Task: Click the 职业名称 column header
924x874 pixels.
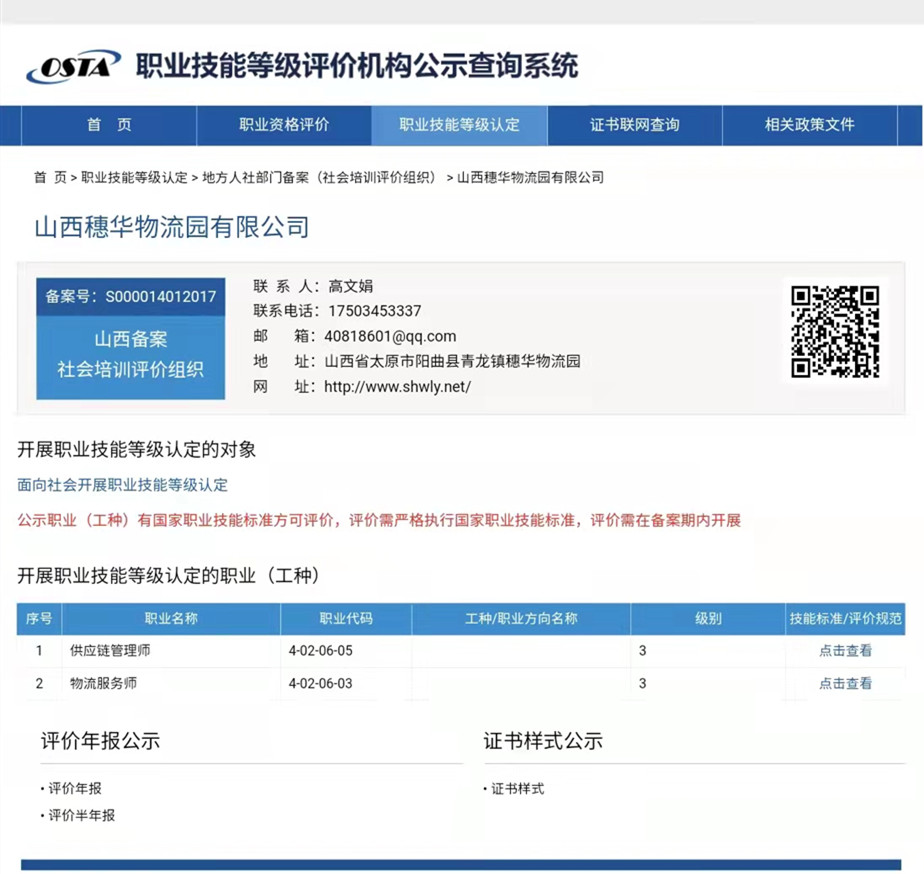Action: click(x=171, y=619)
